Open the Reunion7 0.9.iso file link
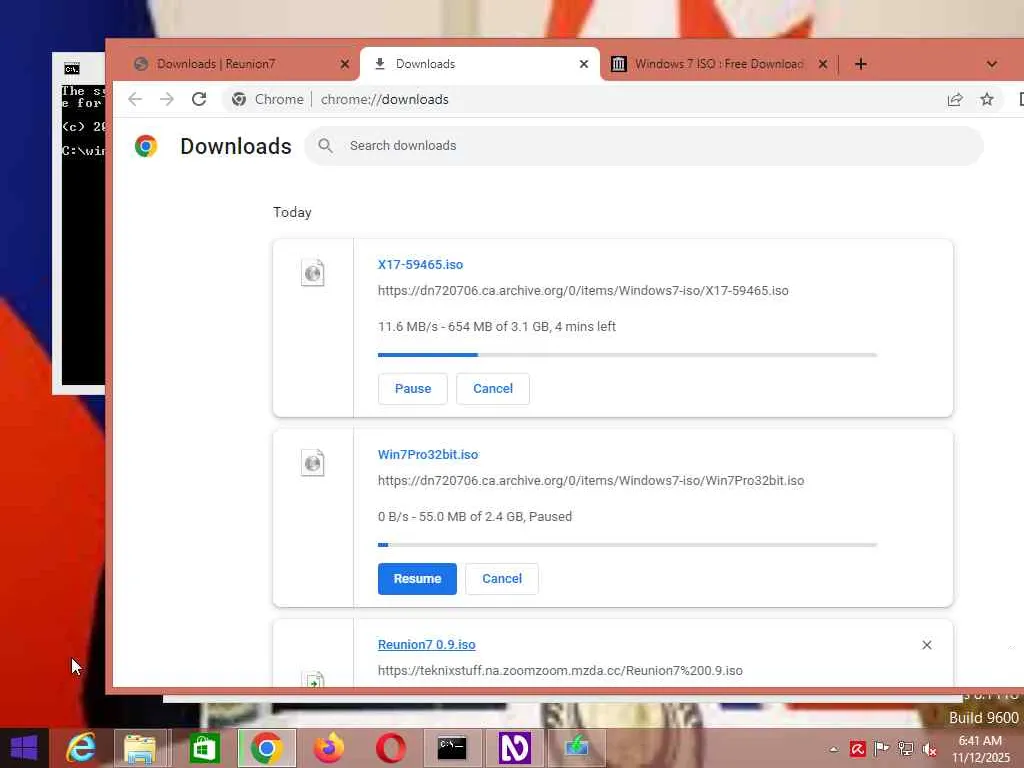The width and height of the screenshot is (1024, 768). 426,645
